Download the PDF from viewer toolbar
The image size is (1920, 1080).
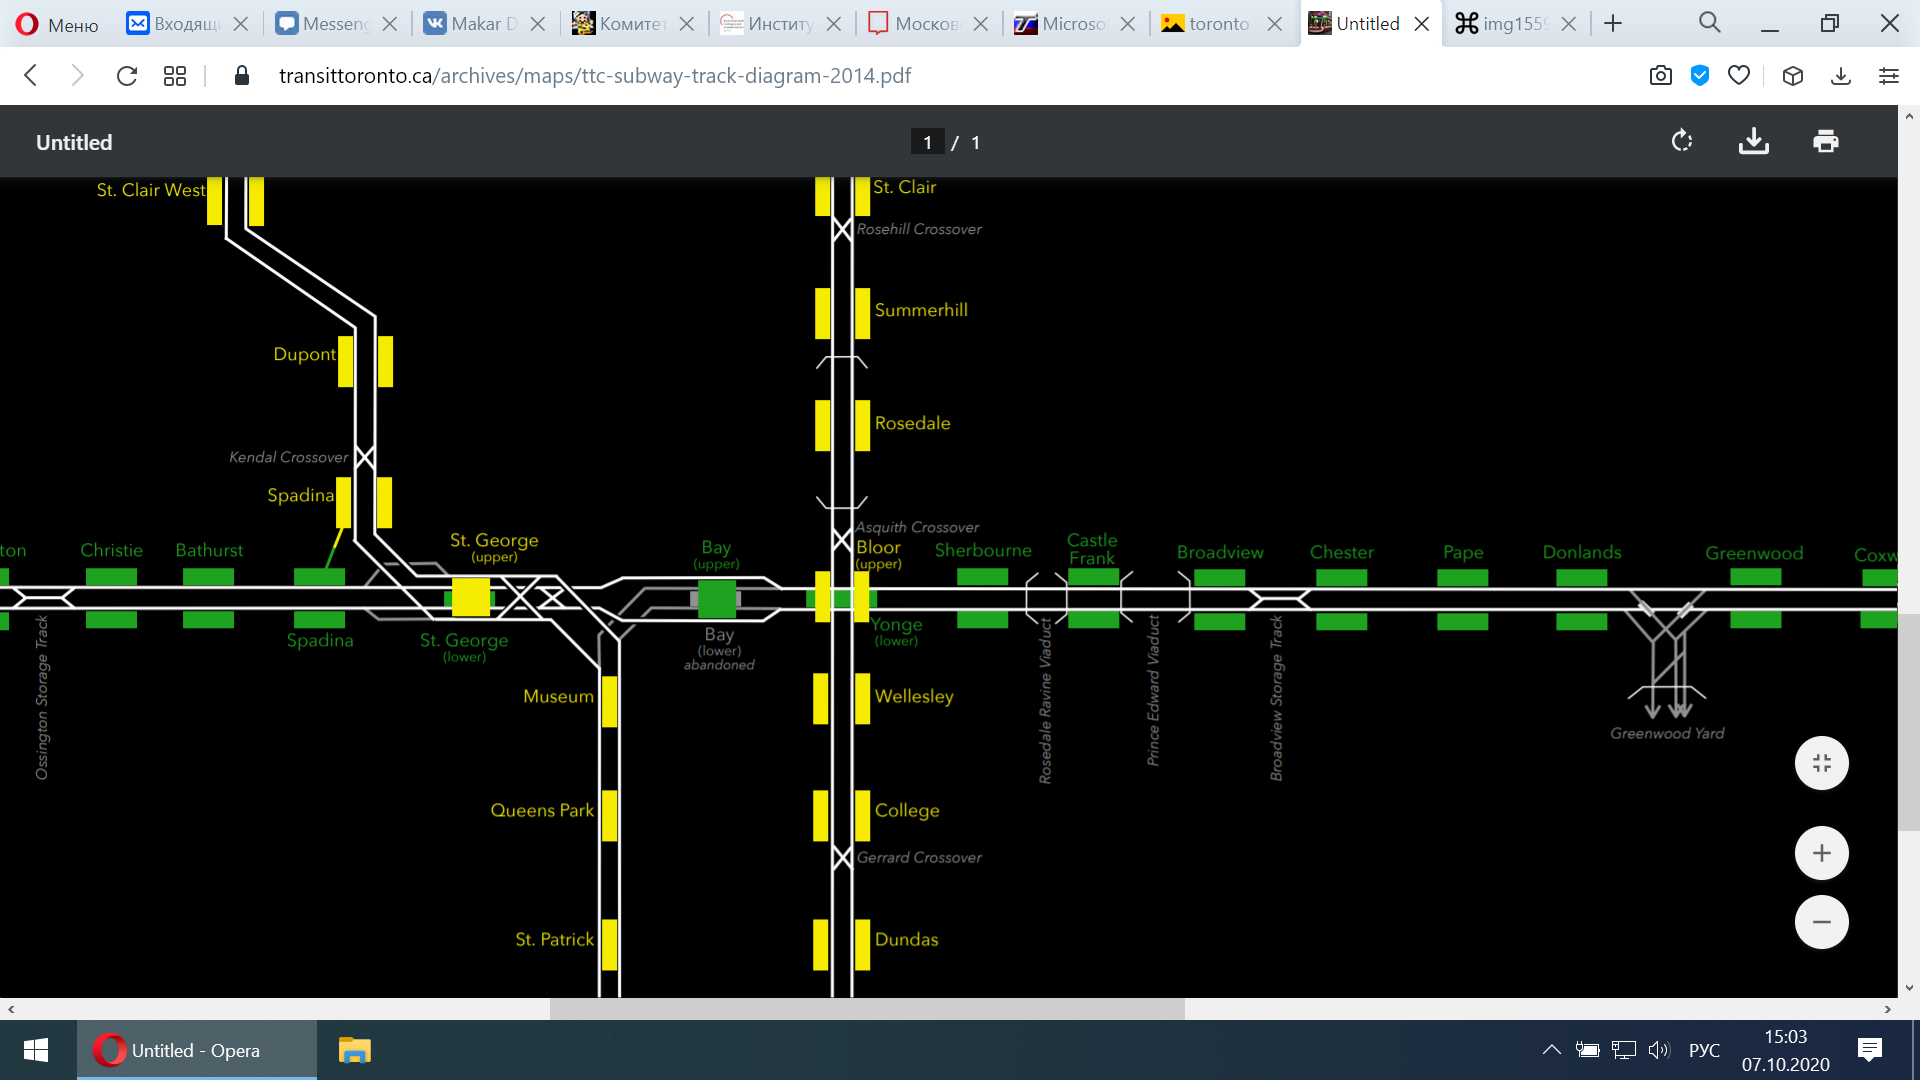[x=1754, y=142]
